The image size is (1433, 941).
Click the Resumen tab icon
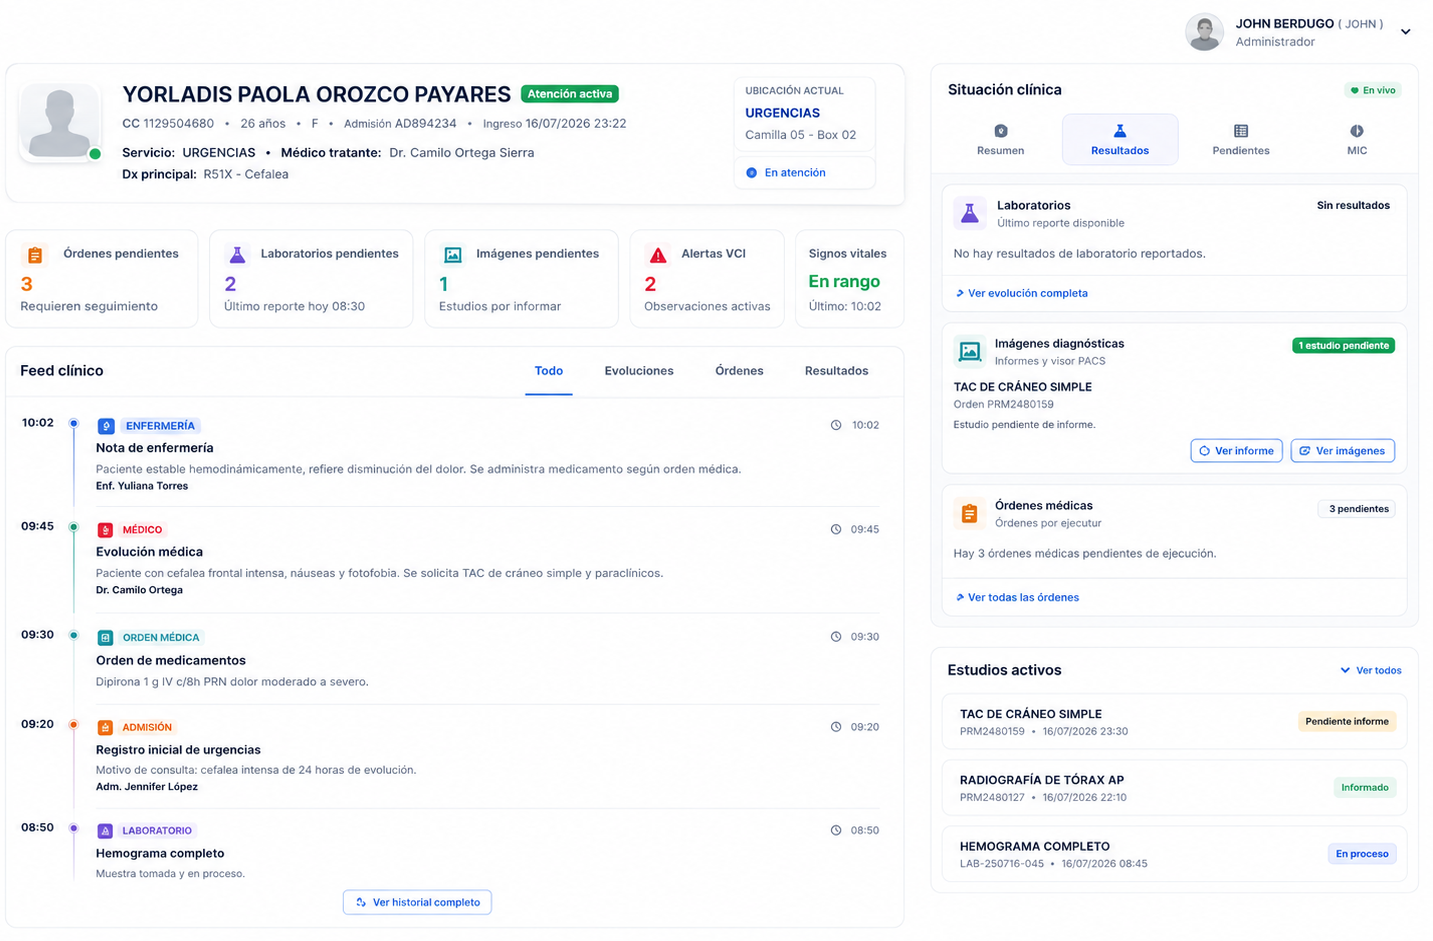[1001, 131]
